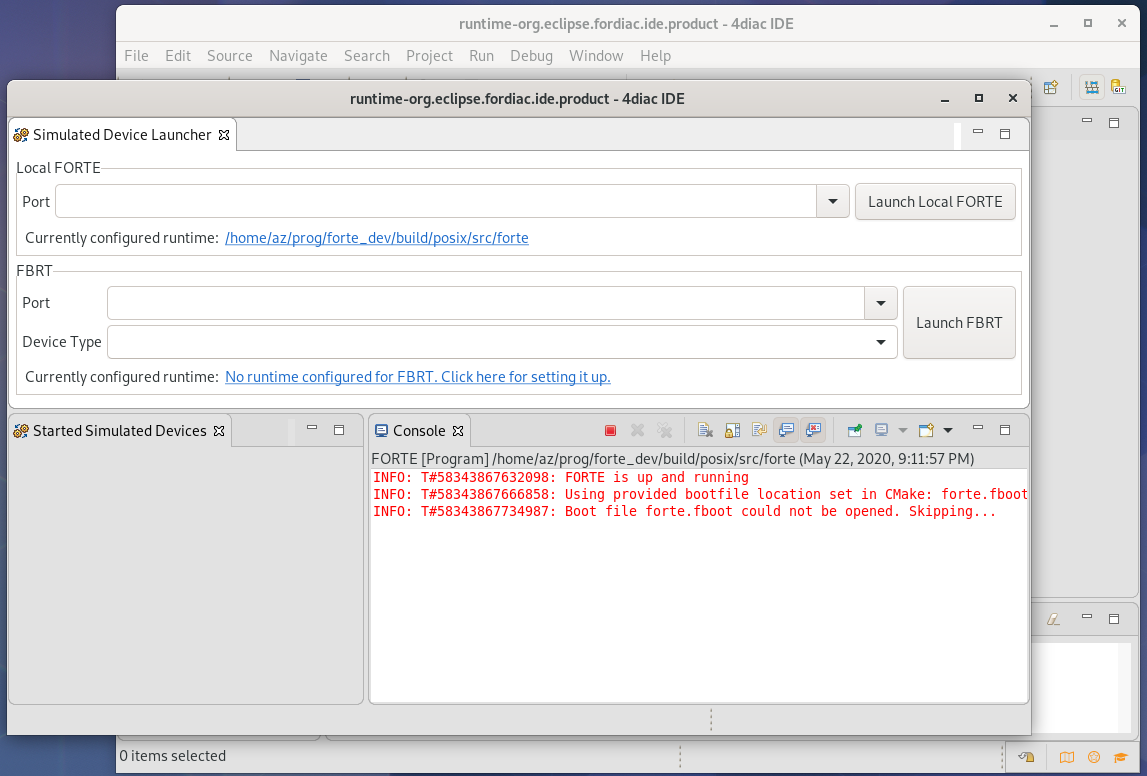This screenshot has height=776, width=1147.
Task: Open Project menu in background IDE window
Action: point(429,56)
